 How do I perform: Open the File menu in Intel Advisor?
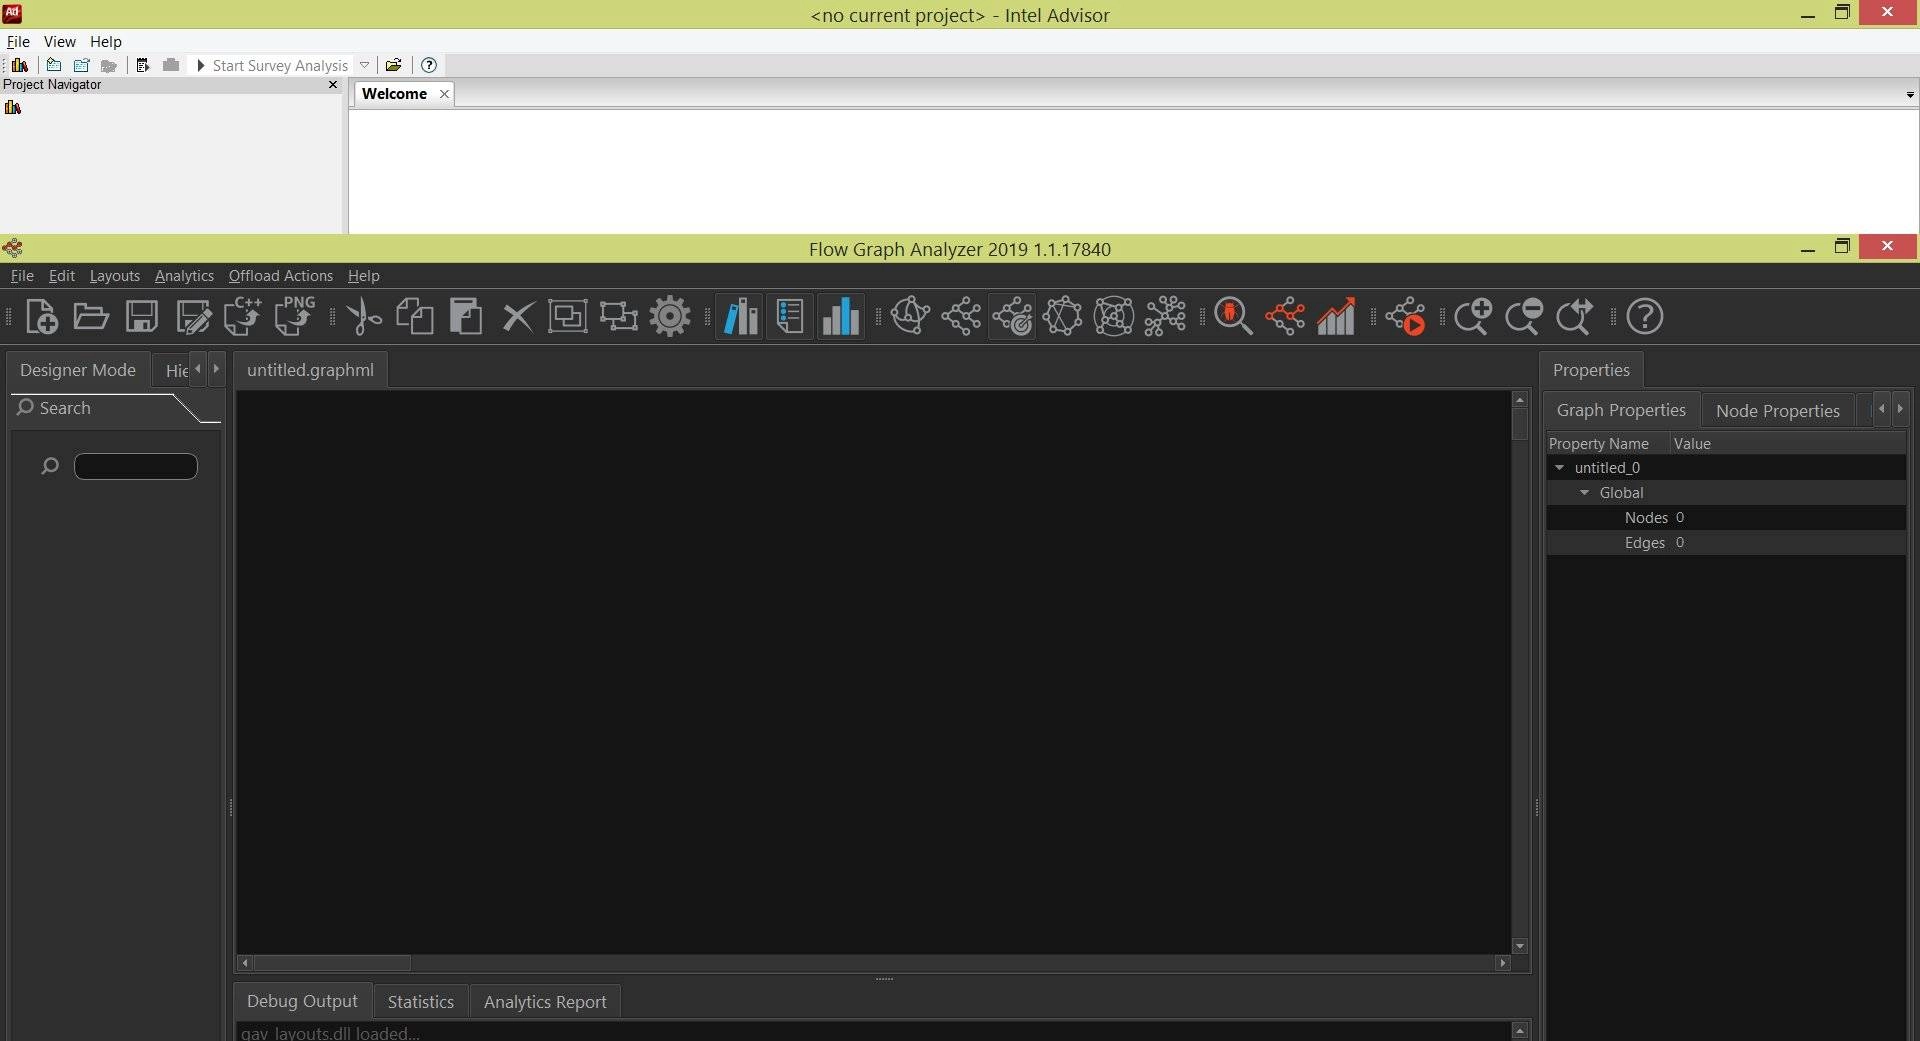point(18,42)
